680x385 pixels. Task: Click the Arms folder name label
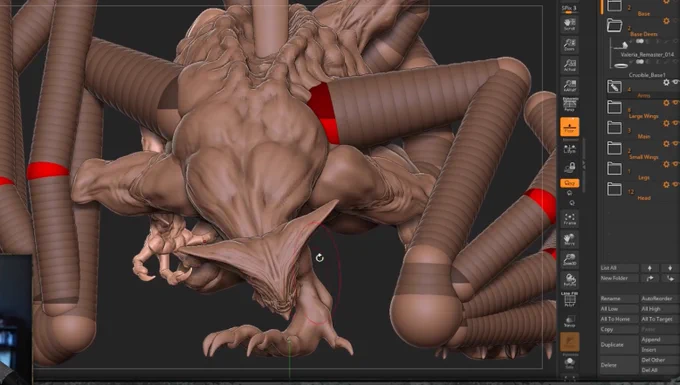(x=644, y=95)
